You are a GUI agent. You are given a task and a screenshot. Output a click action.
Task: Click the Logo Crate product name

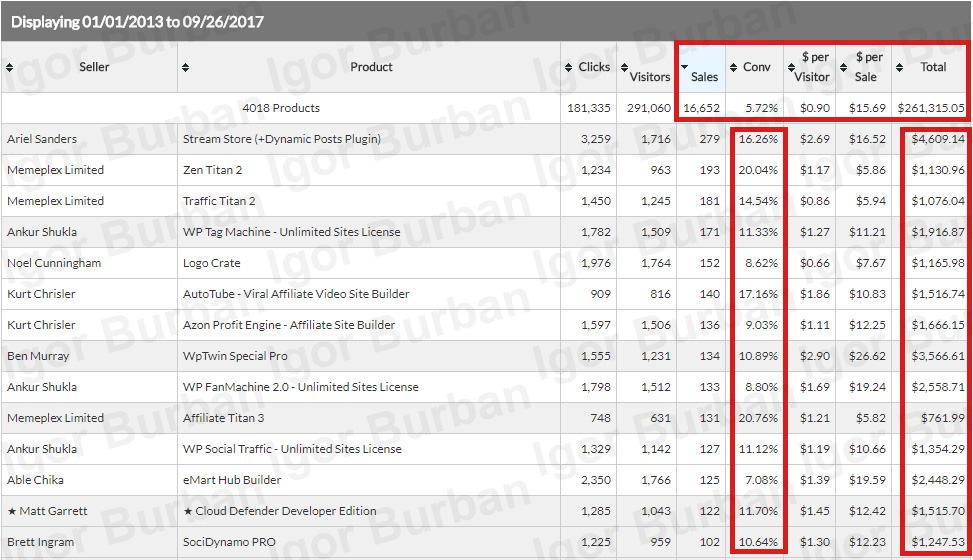[x=212, y=263]
